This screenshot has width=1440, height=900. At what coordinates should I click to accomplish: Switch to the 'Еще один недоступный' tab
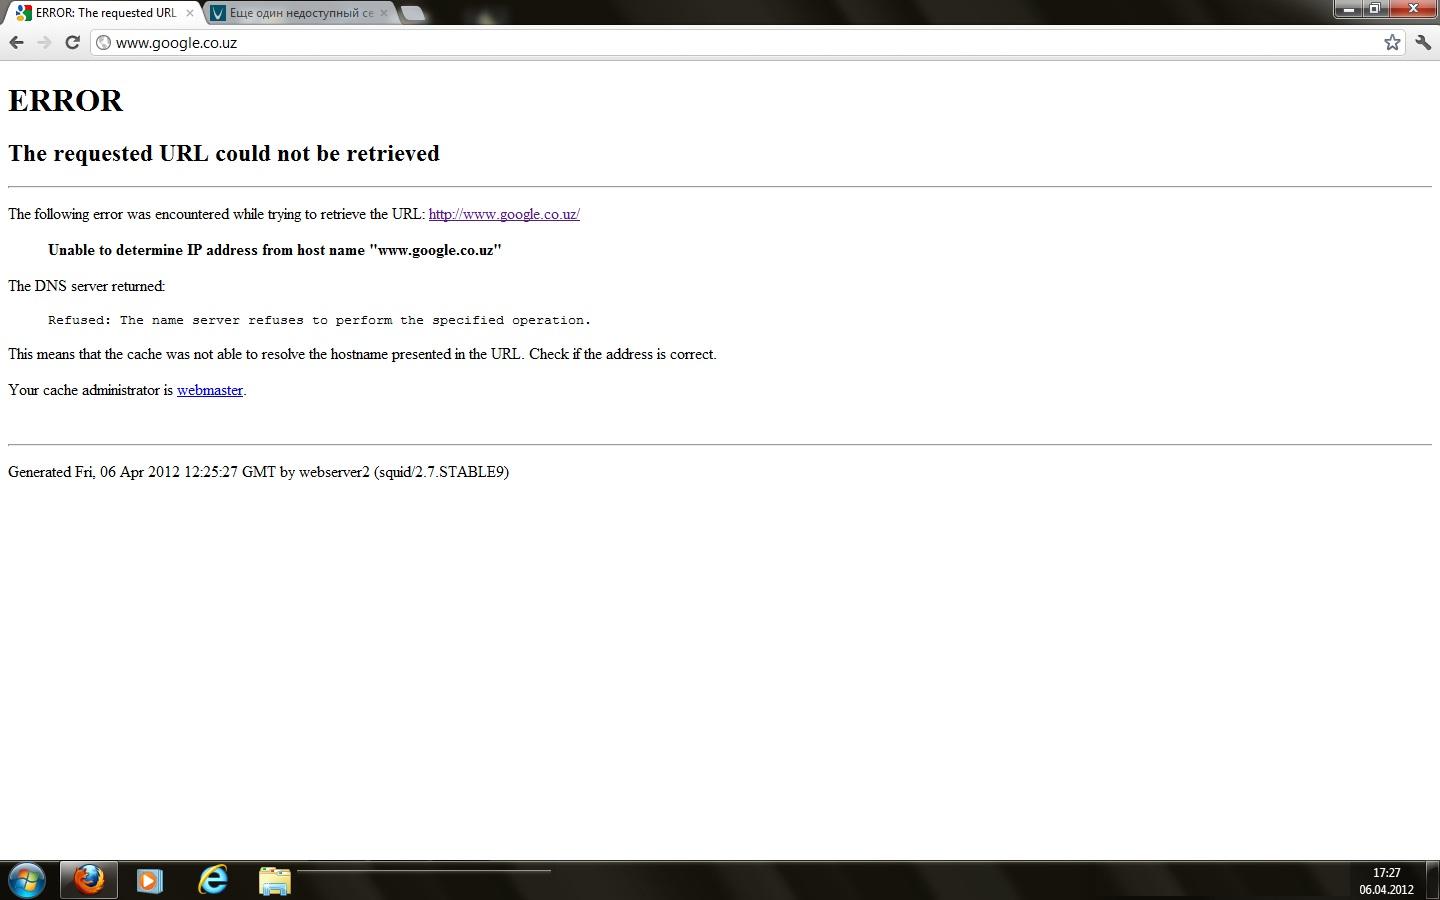coord(300,13)
